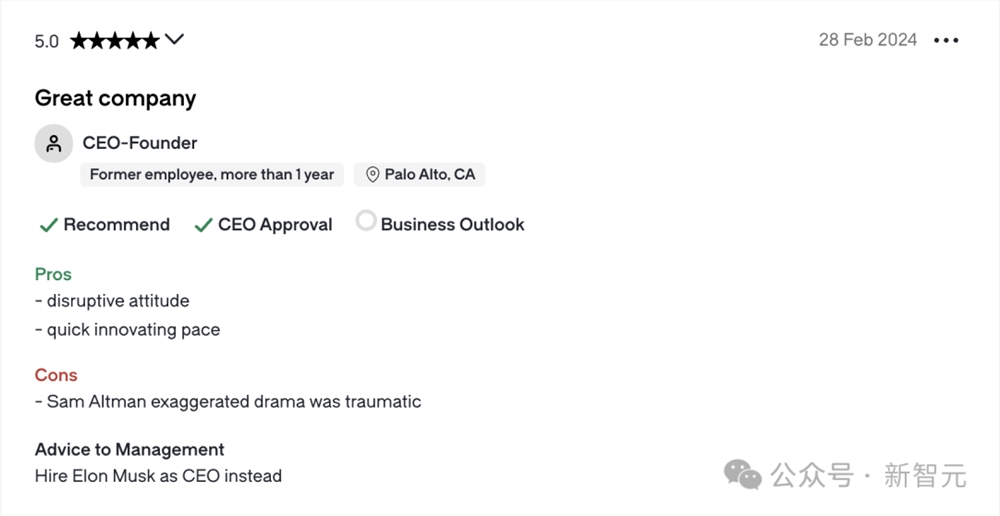The height and width of the screenshot is (516, 1000).
Task: Click the green CEO Approval checkmark
Action: (203, 225)
